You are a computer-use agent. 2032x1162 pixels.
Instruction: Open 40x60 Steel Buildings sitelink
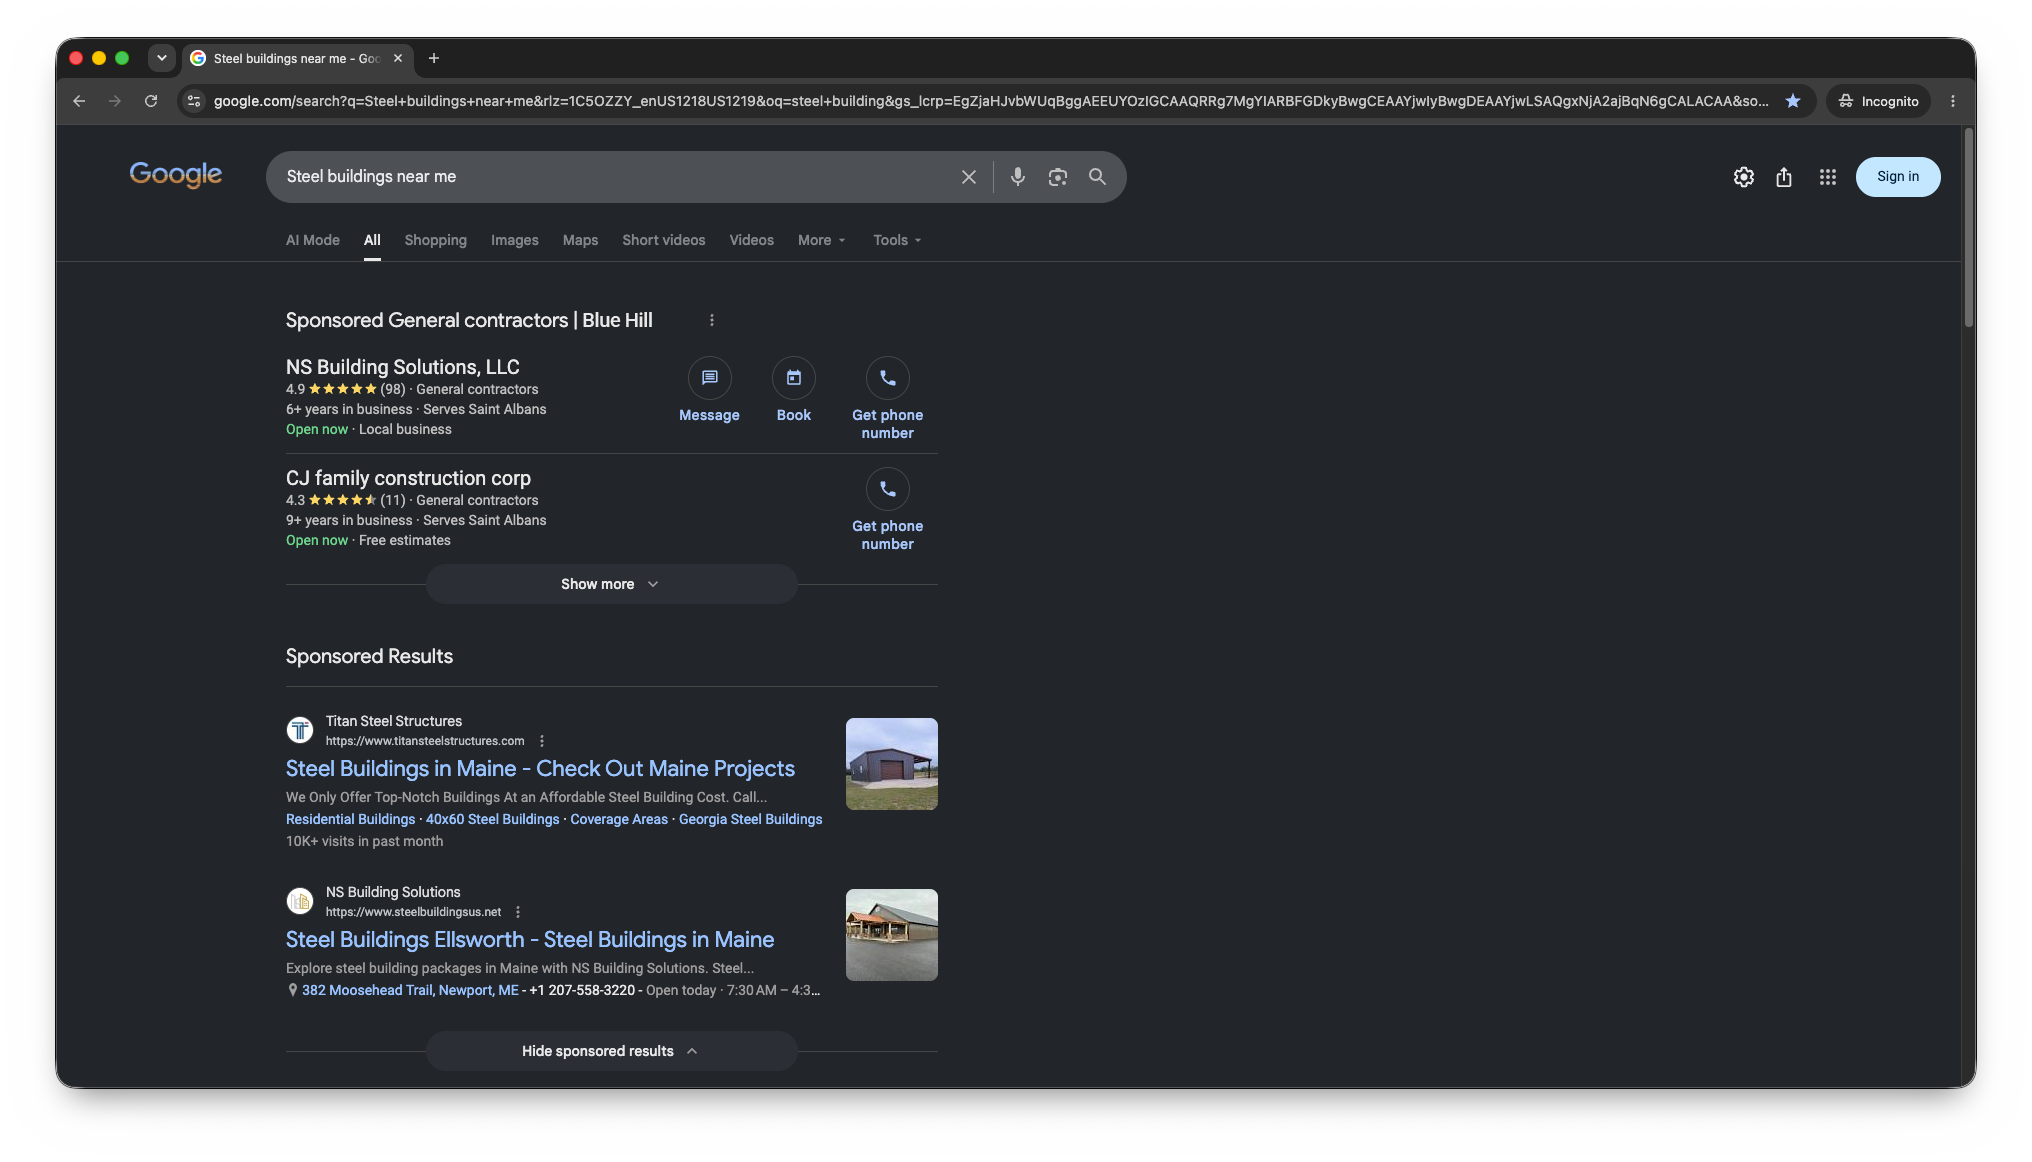[x=492, y=819]
